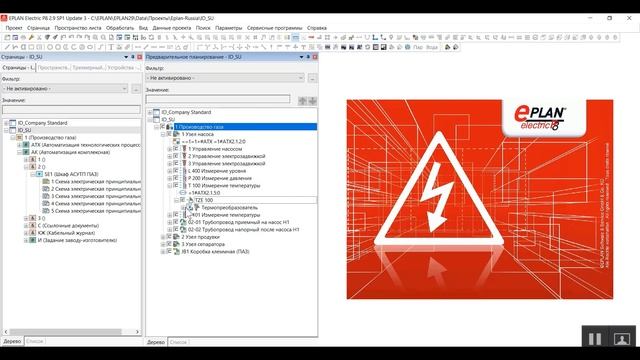This screenshot has width=640, height=360.
Task: Open the 'Данные проекта' menu
Action: (172, 28)
